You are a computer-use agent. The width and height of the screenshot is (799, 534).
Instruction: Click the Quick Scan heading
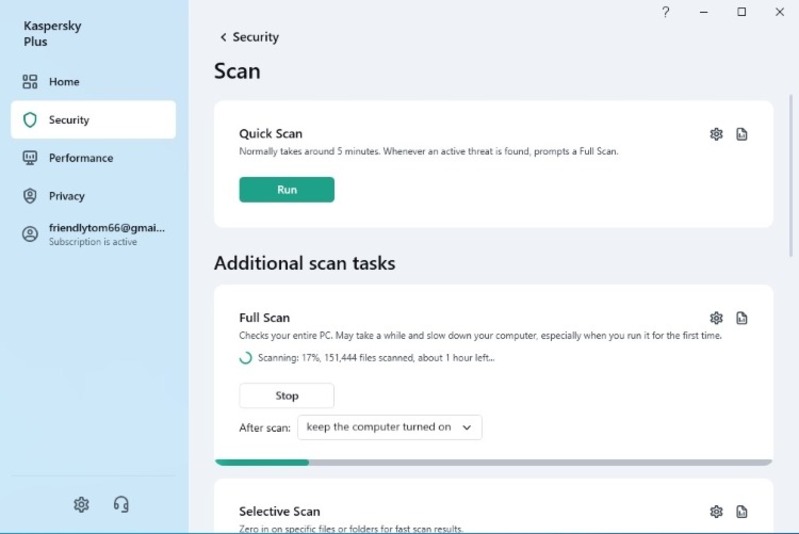(271, 134)
